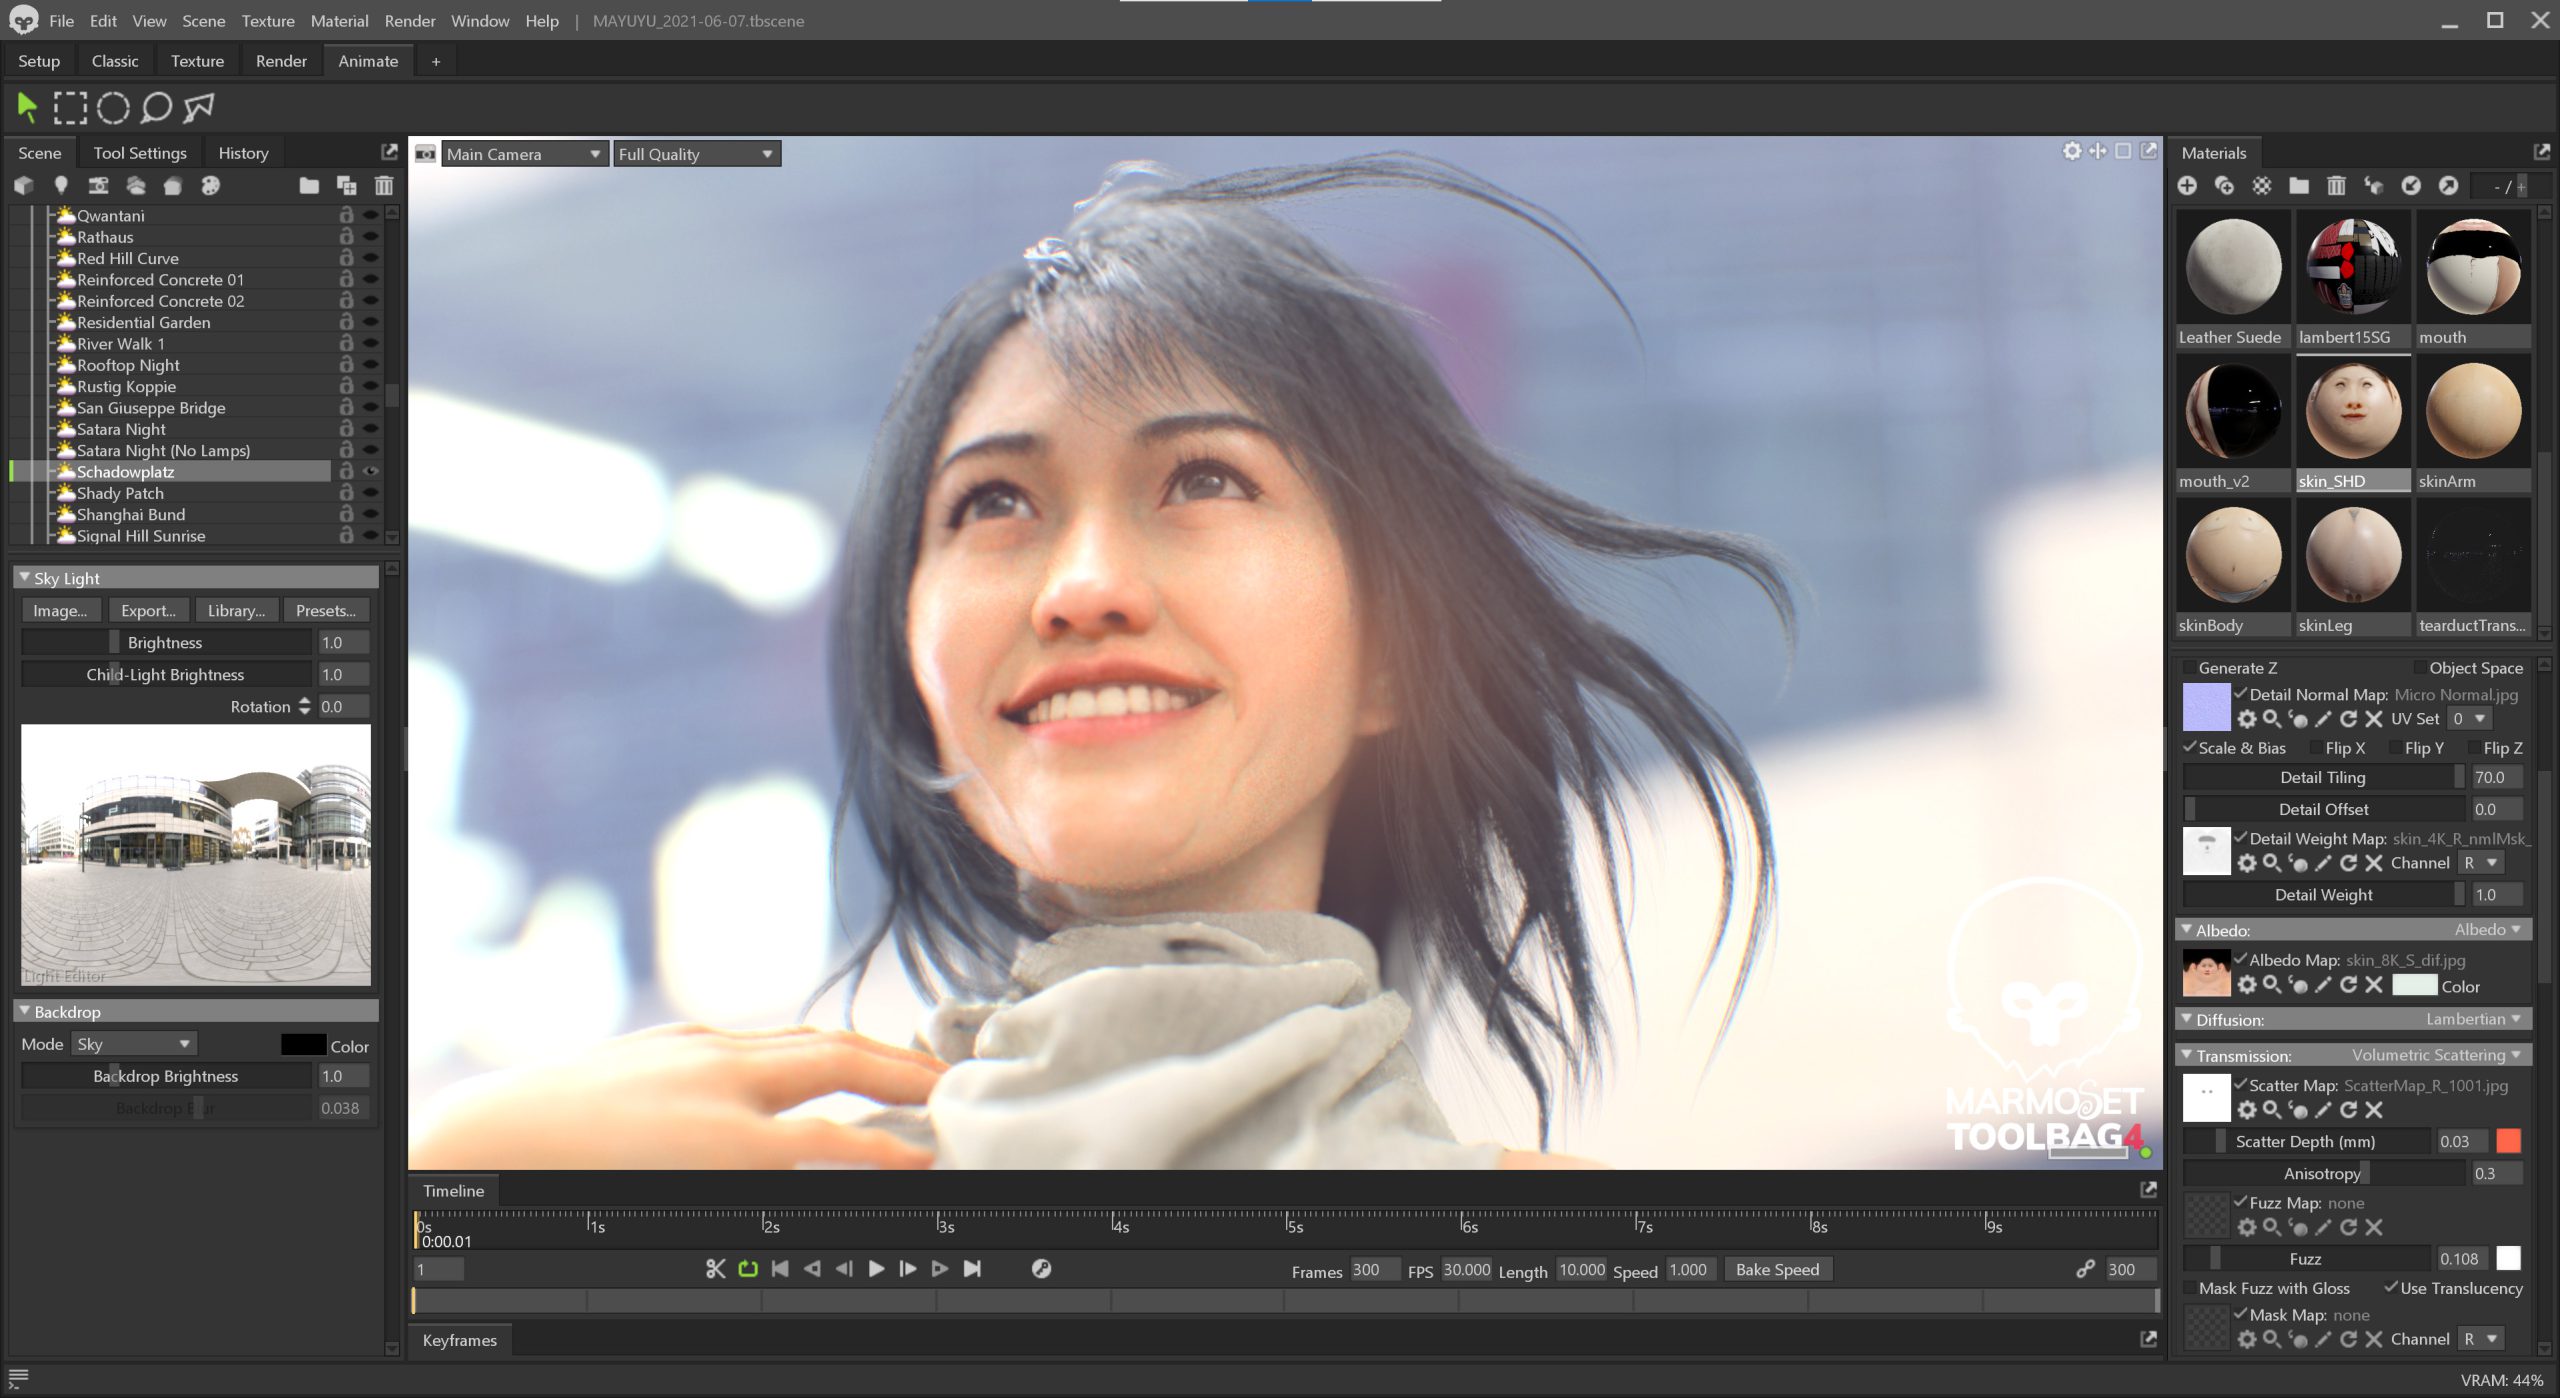Add a new mesh object to scene
The width and height of the screenshot is (2560, 1398).
[24, 186]
